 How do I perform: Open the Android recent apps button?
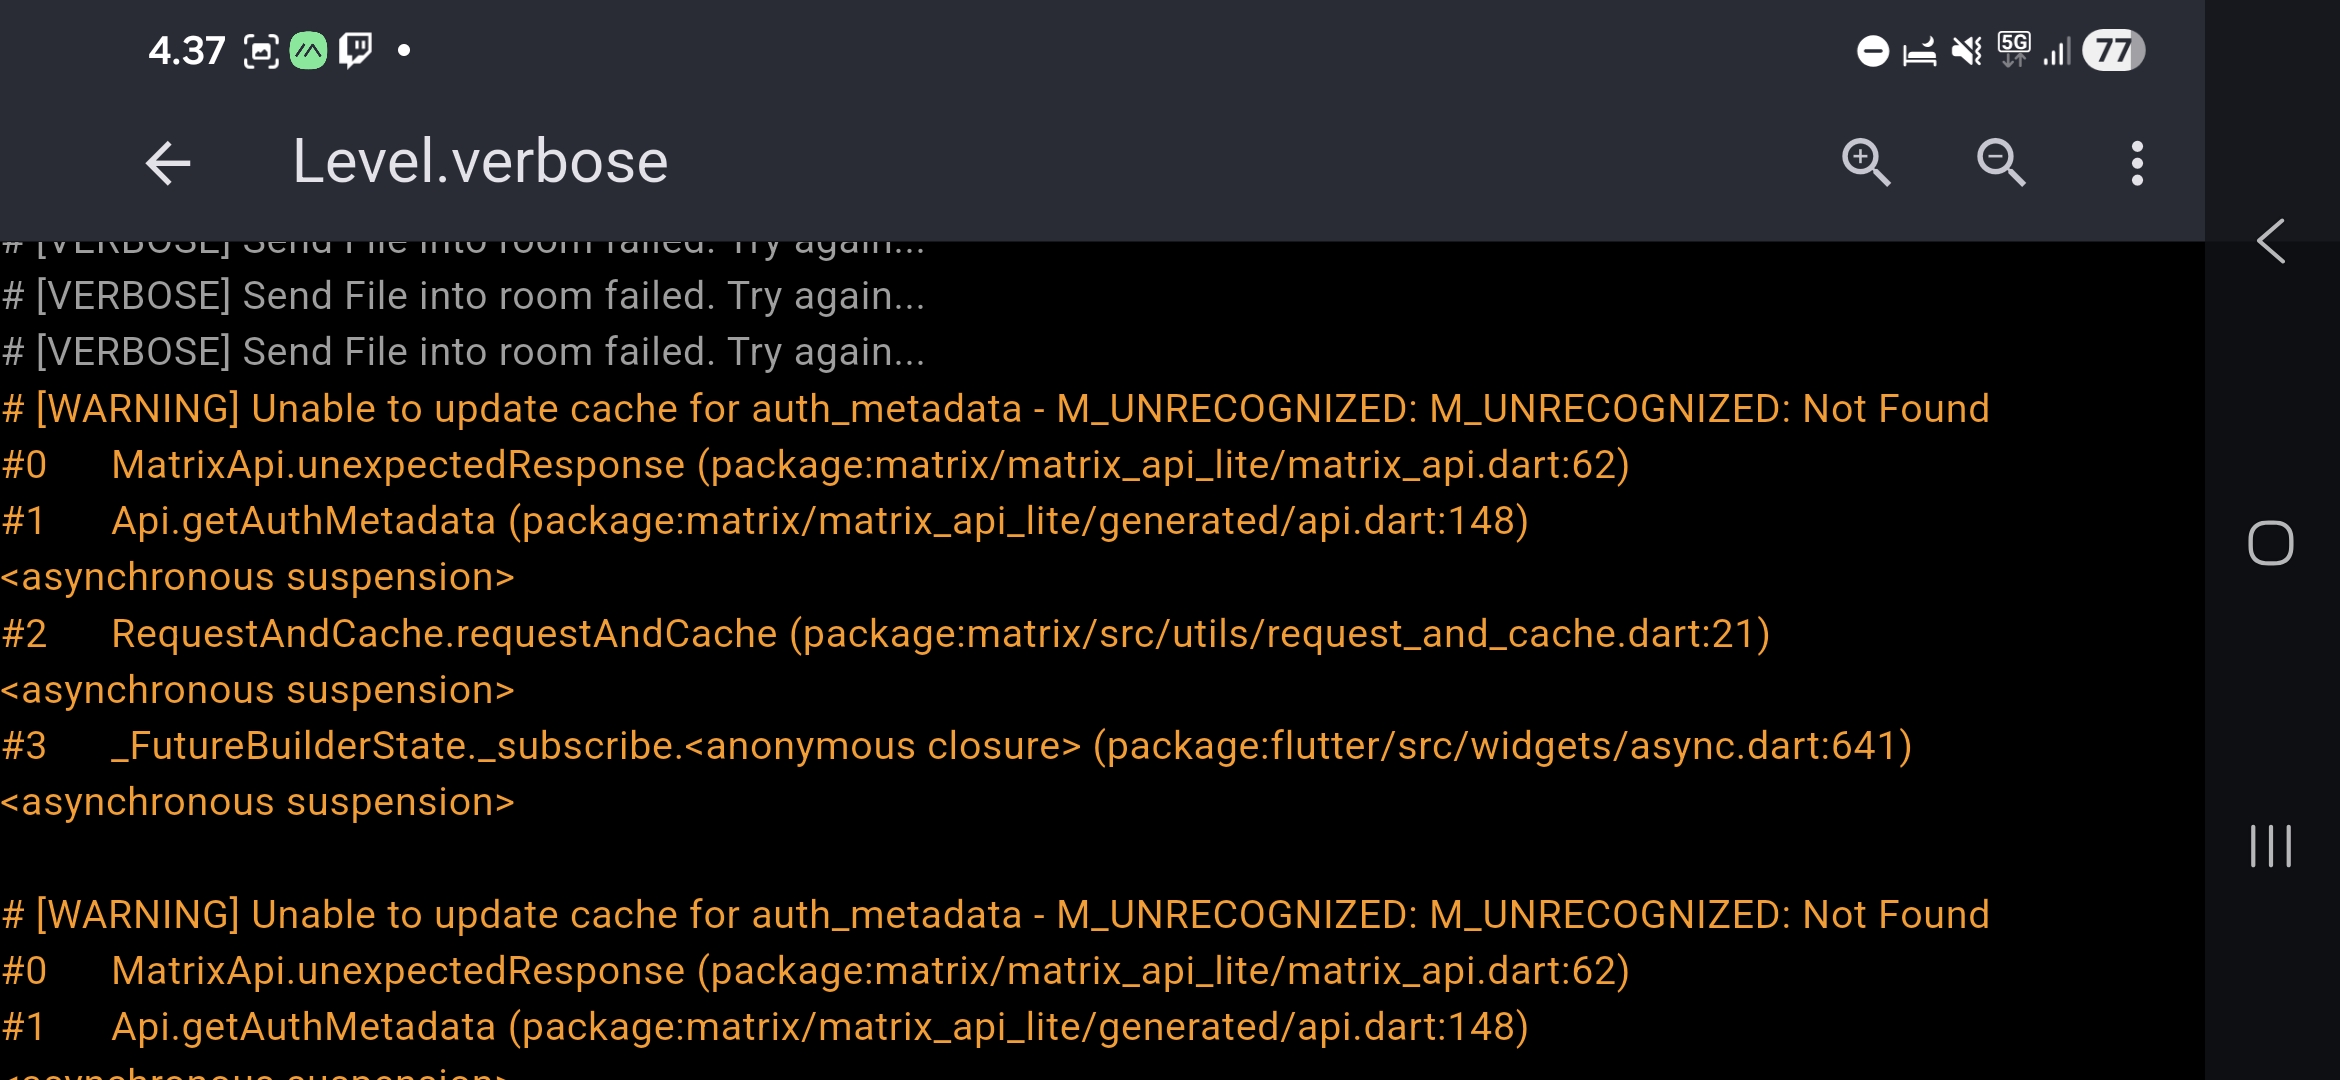(2270, 846)
